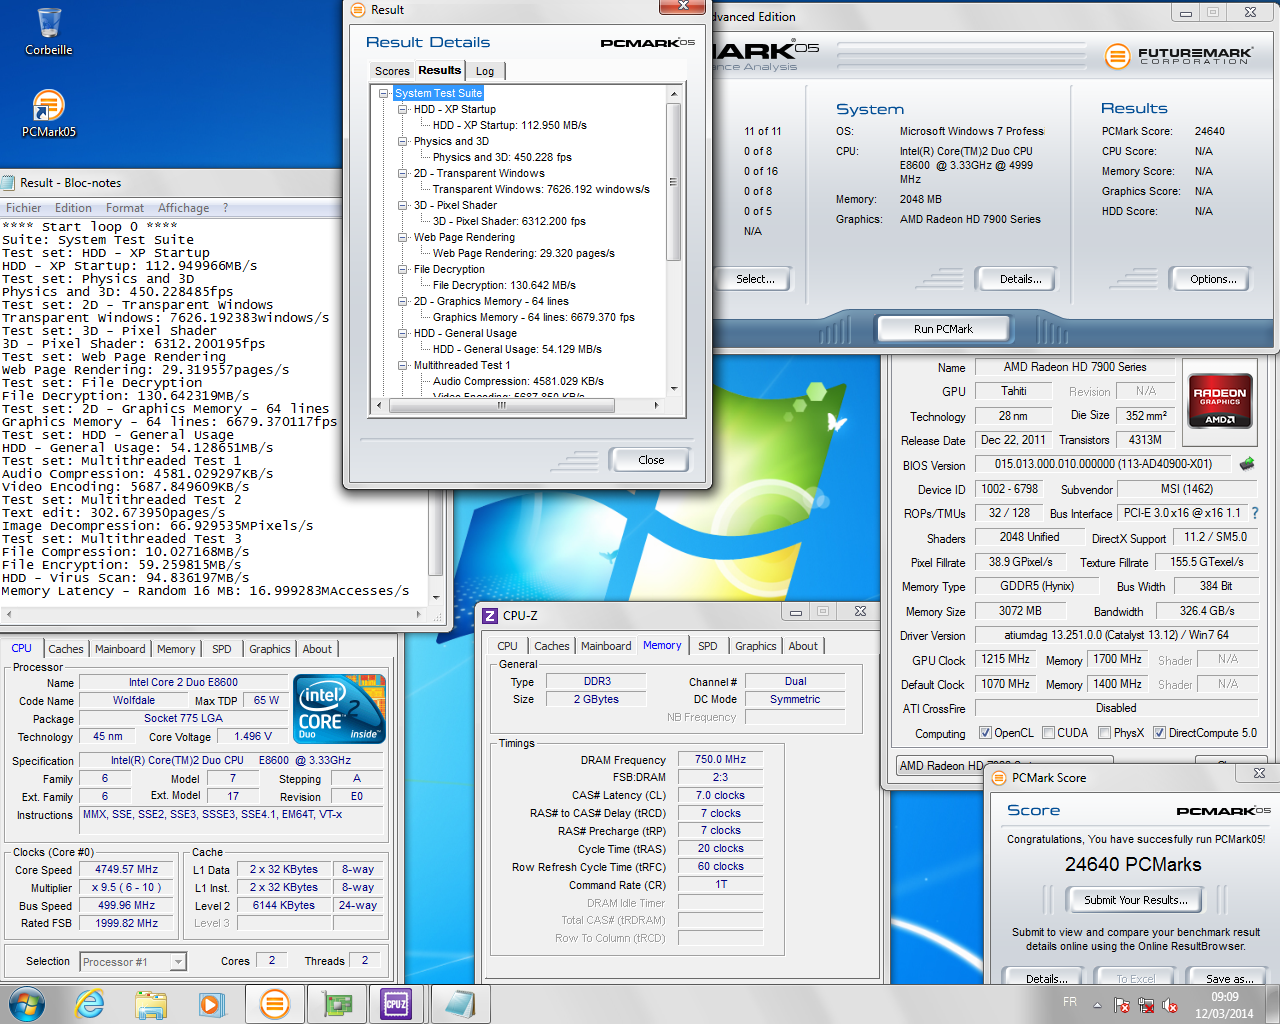Collapse the HDD - XP Startup node
Viewport: 1280px width, 1024px height.
click(403, 109)
